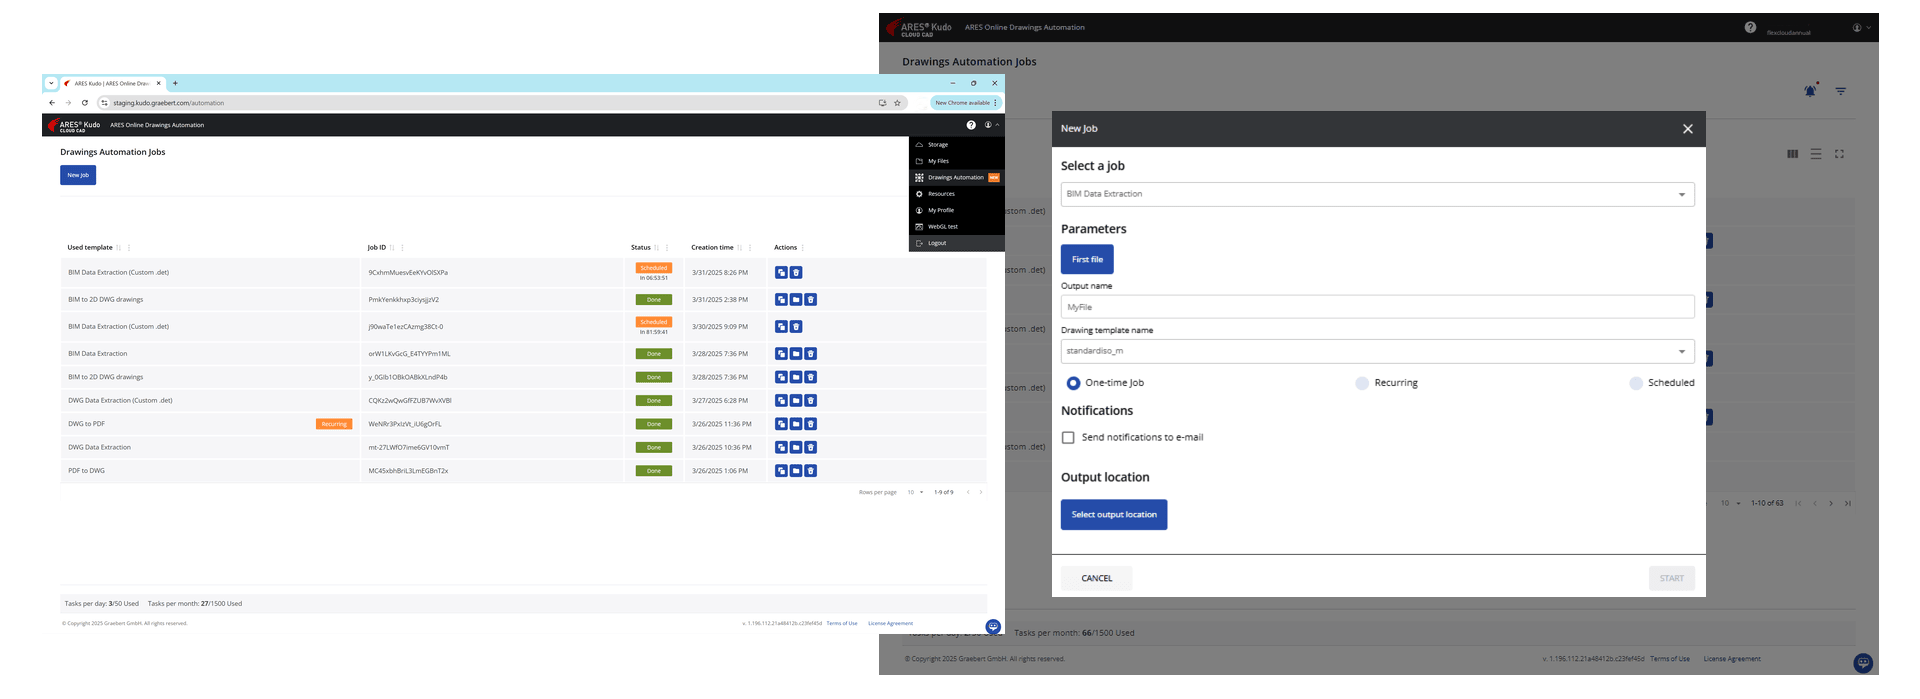Click the Chrome address bar URL

click(168, 103)
